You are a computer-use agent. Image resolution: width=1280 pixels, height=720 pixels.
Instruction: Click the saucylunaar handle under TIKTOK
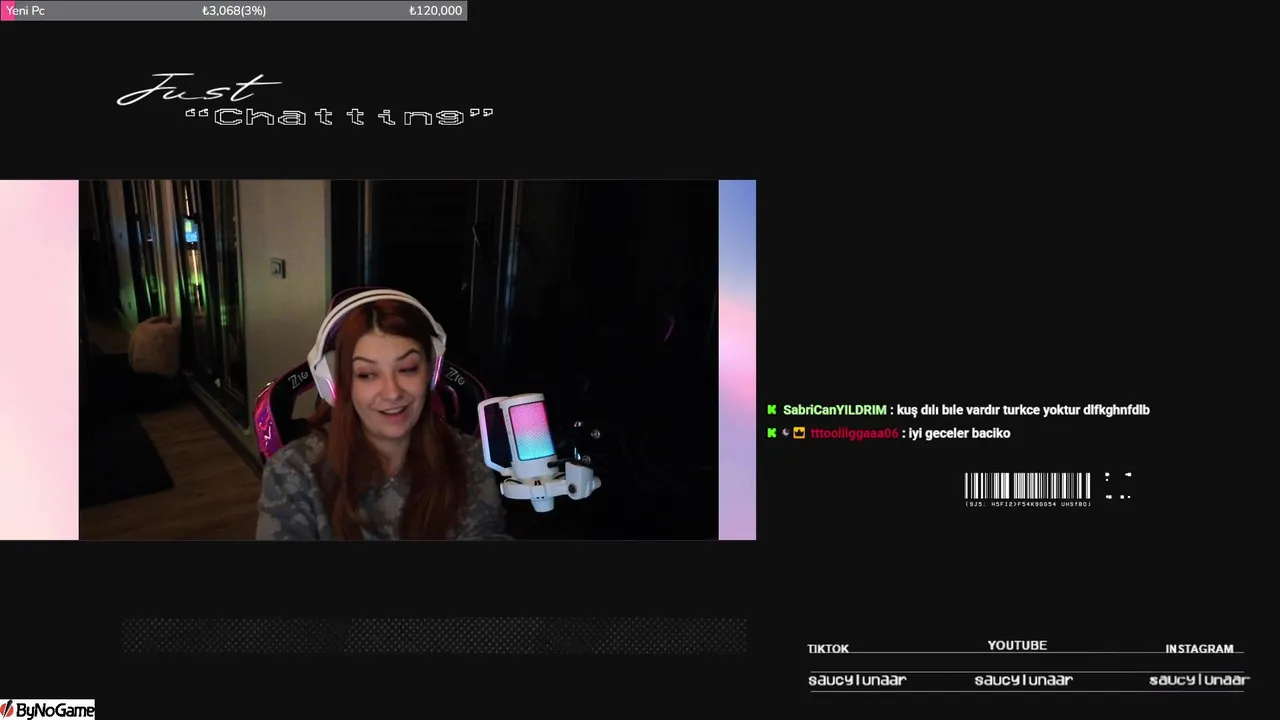[857, 680]
